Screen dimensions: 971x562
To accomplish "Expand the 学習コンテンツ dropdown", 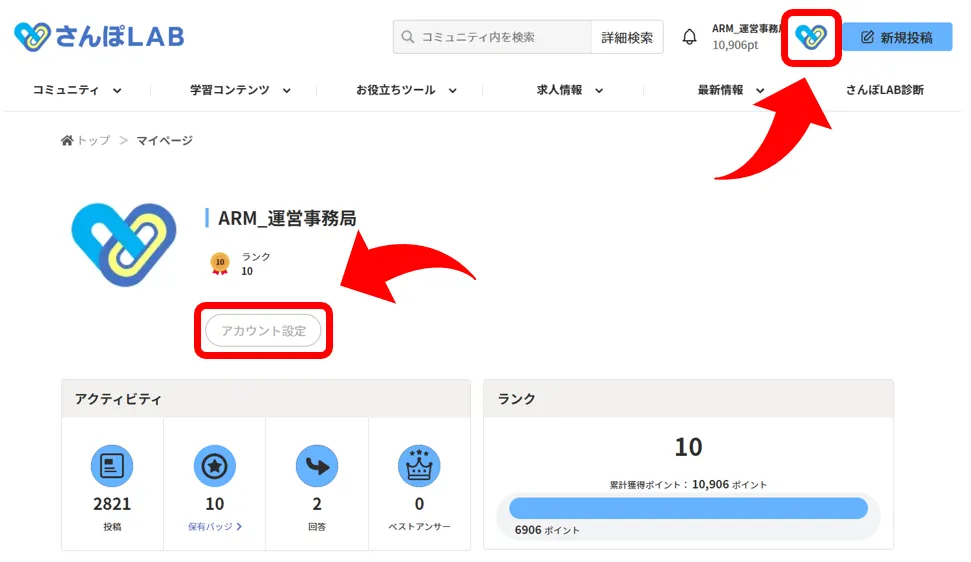I will [x=240, y=90].
